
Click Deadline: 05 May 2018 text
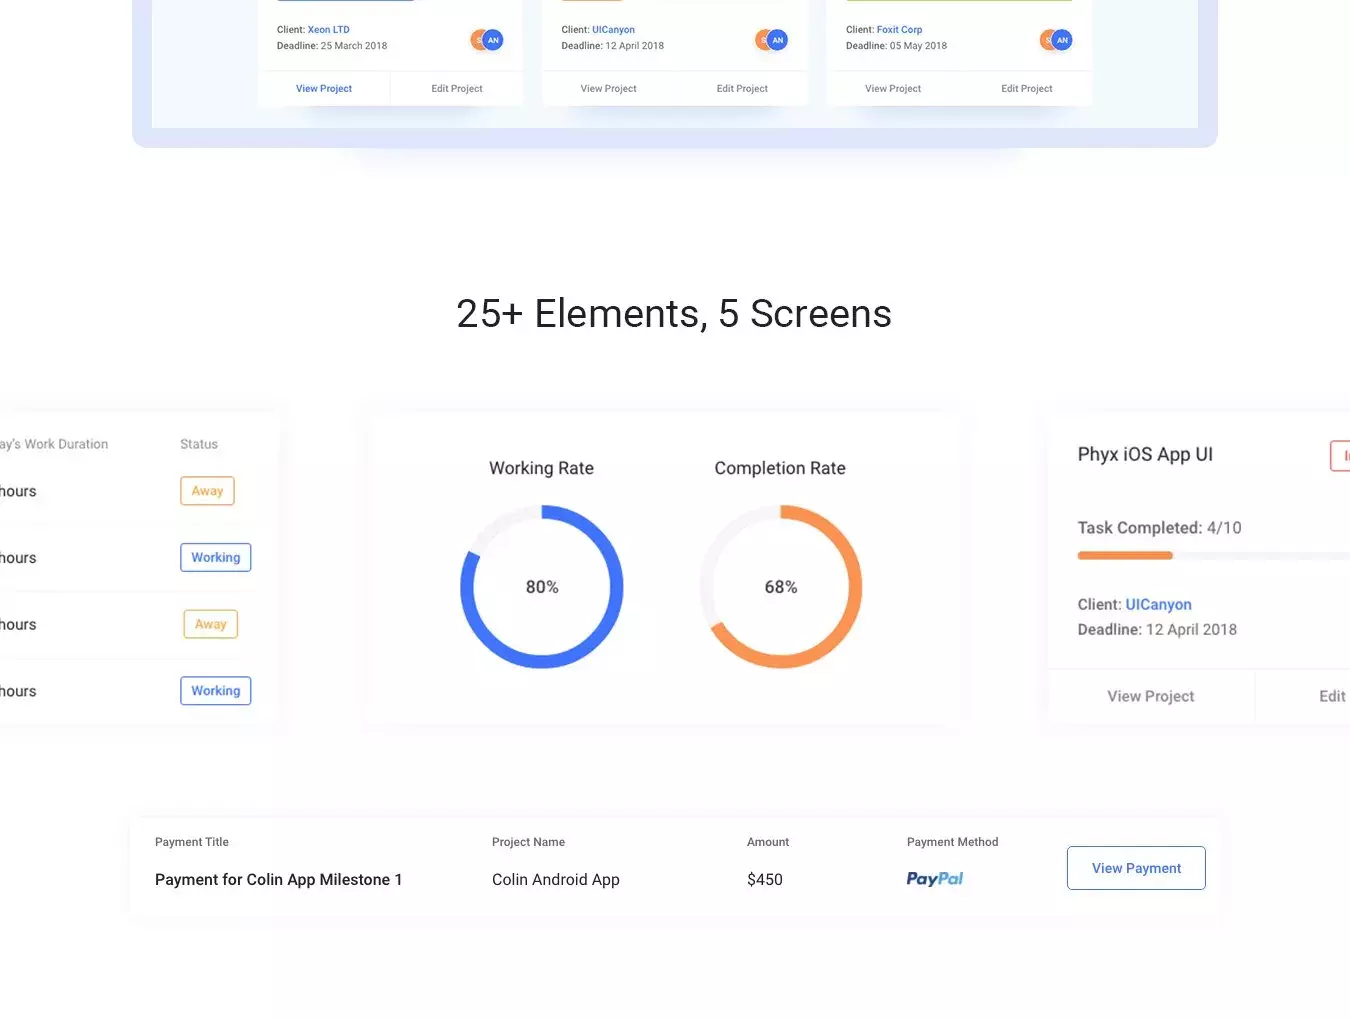point(896,46)
